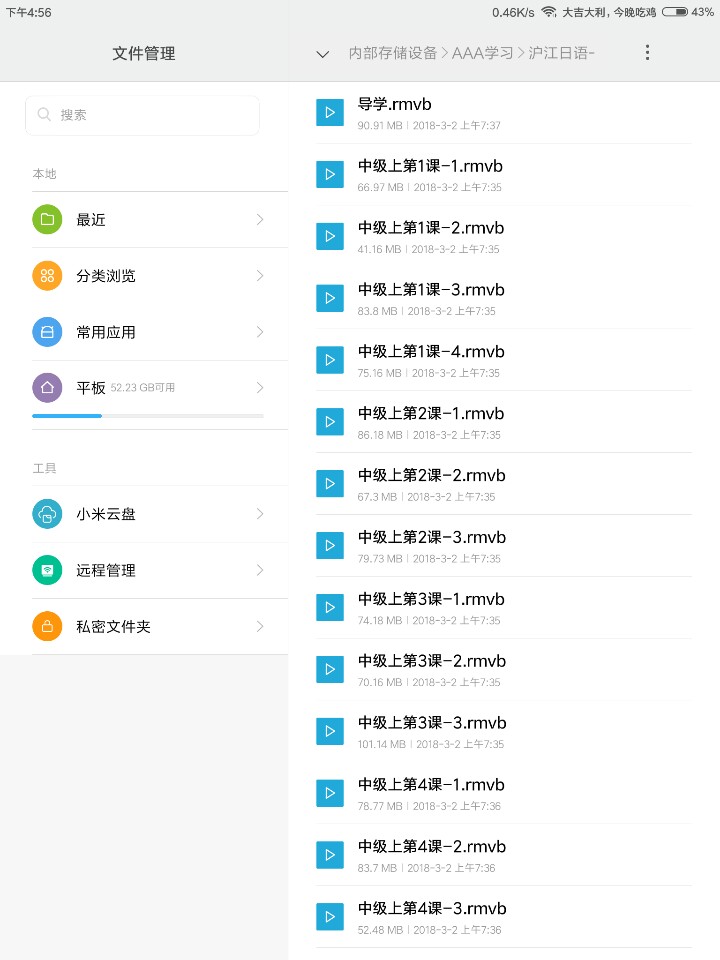Viewport: 720px width, 960px height.
Task: Open the file 中级上第3课-3.rmvb
Action: (432, 723)
